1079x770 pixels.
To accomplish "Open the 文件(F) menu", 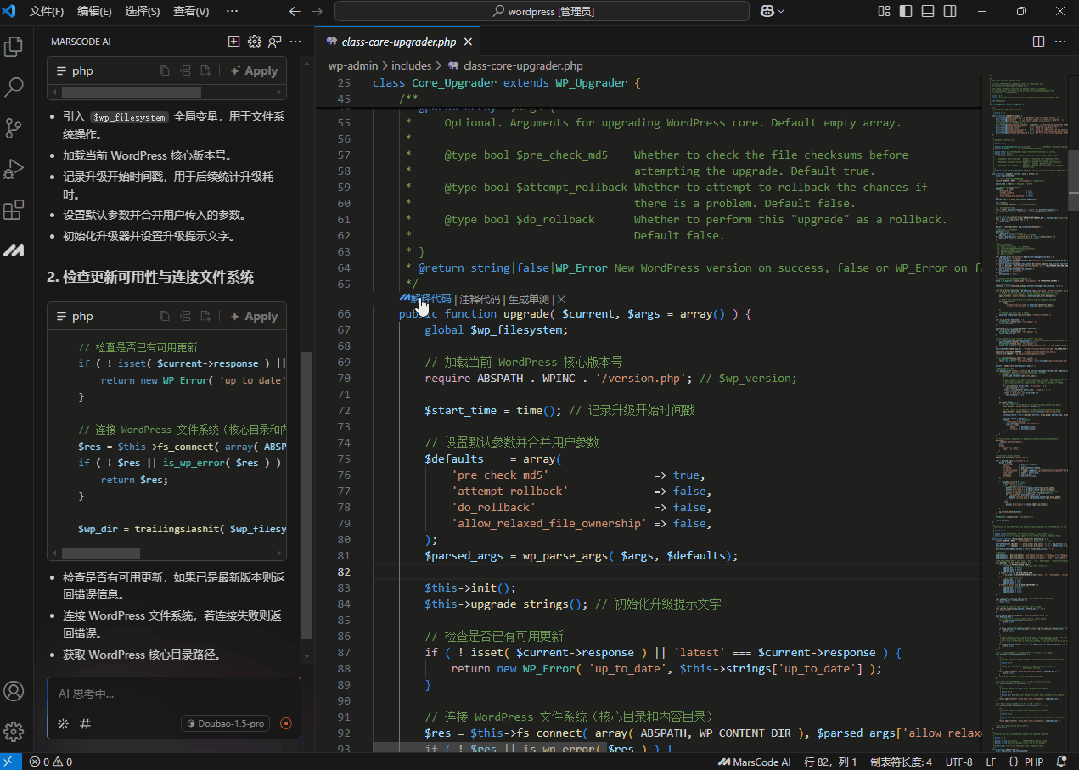I will (46, 11).
